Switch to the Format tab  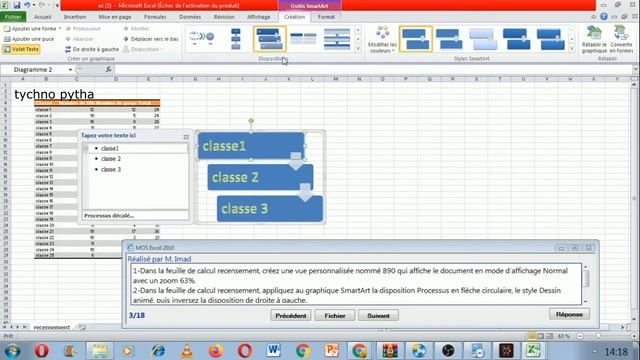click(326, 17)
